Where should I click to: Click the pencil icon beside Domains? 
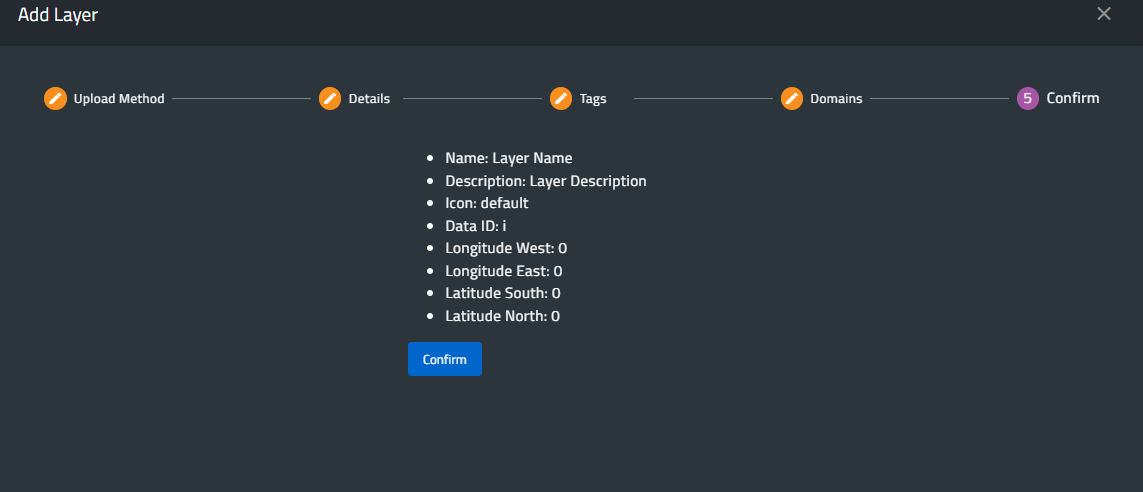pos(792,99)
